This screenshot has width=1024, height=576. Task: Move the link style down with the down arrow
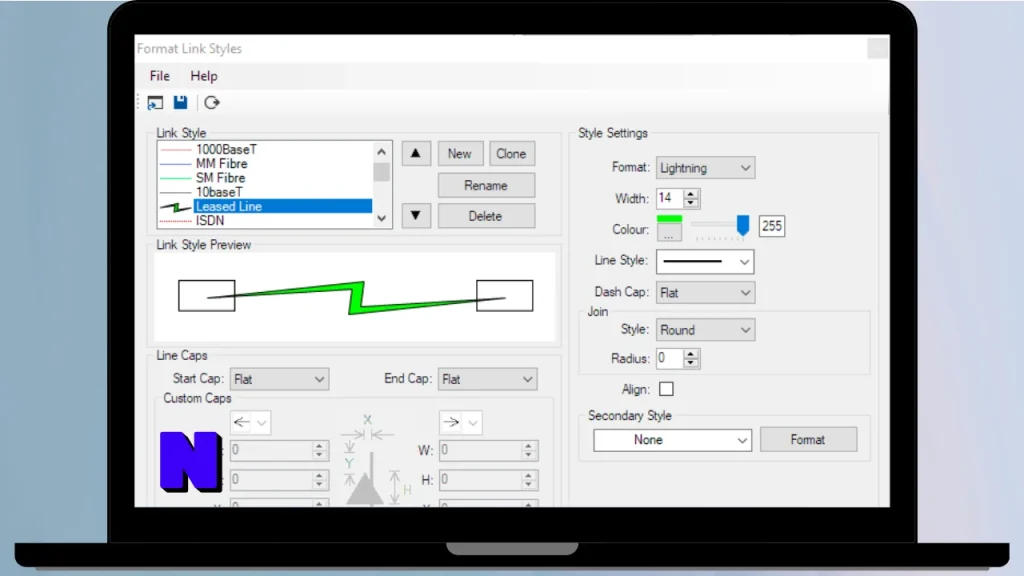pyautogui.click(x=416, y=216)
